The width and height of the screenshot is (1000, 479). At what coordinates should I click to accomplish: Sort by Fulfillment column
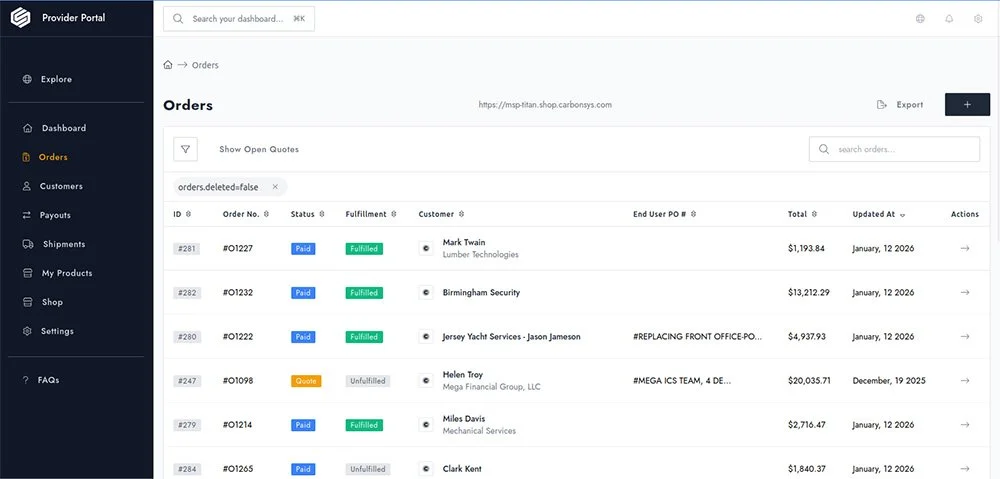371,214
